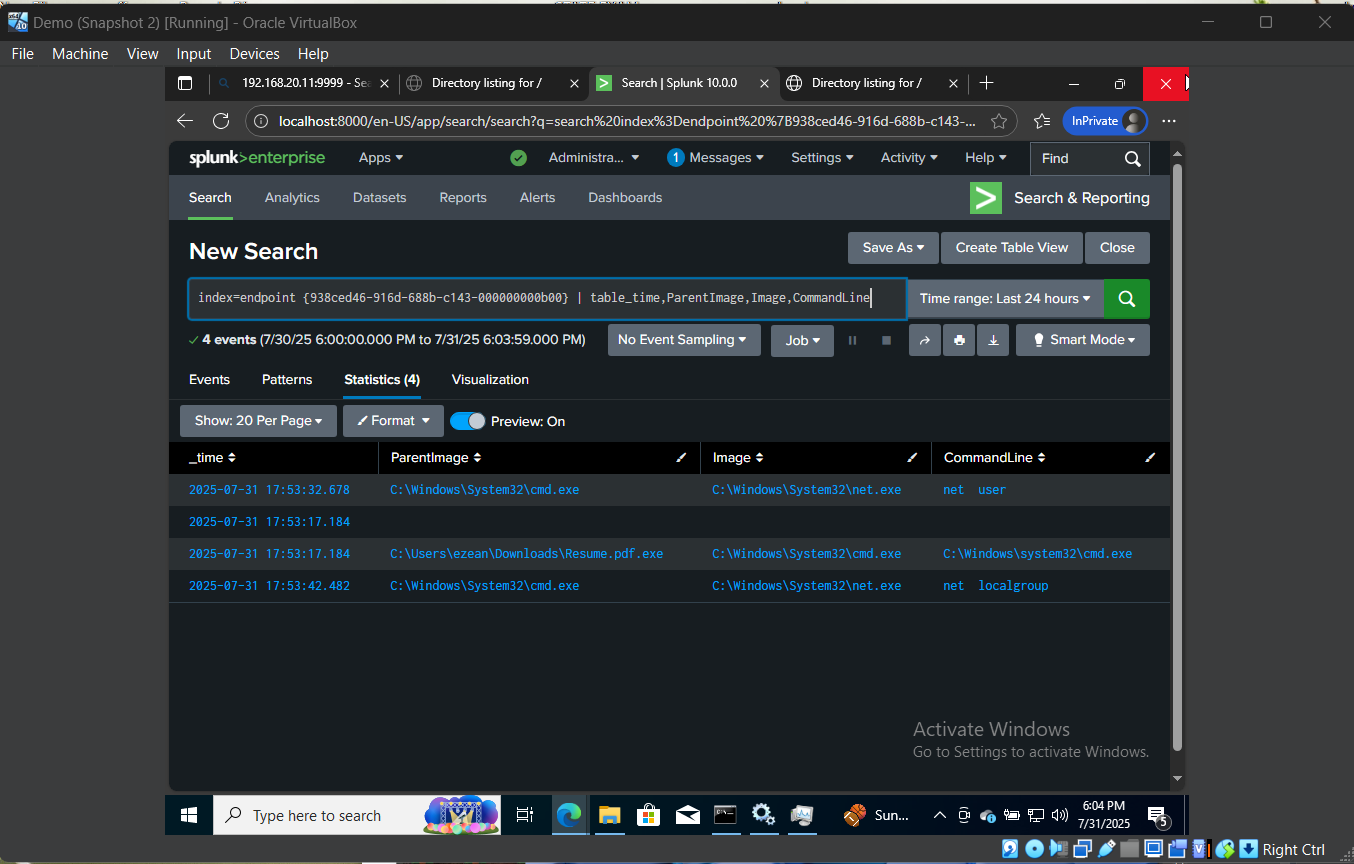Open the Devices menu of VirtualBox
The image size is (1354, 864).
tap(254, 53)
